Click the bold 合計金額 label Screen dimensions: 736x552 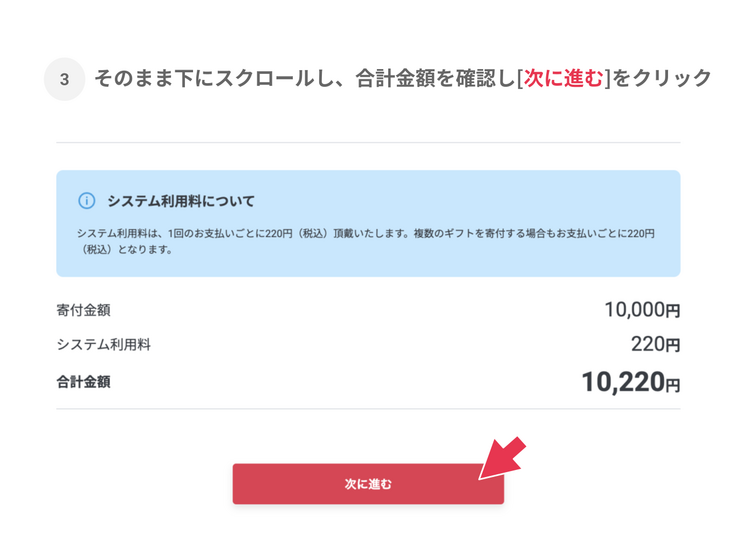point(83,381)
